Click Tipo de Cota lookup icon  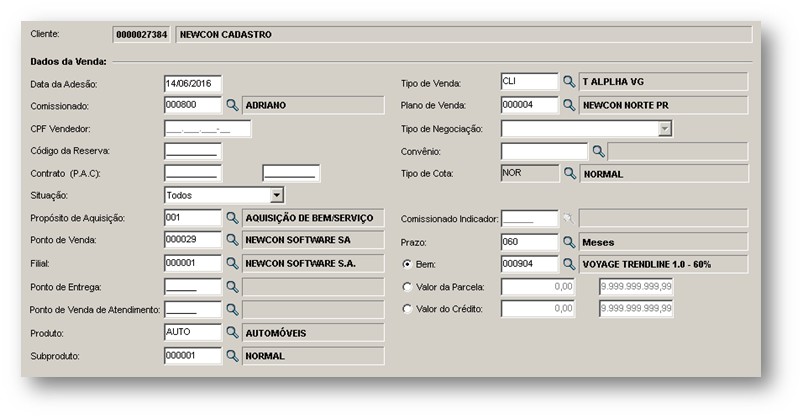(x=569, y=174)
